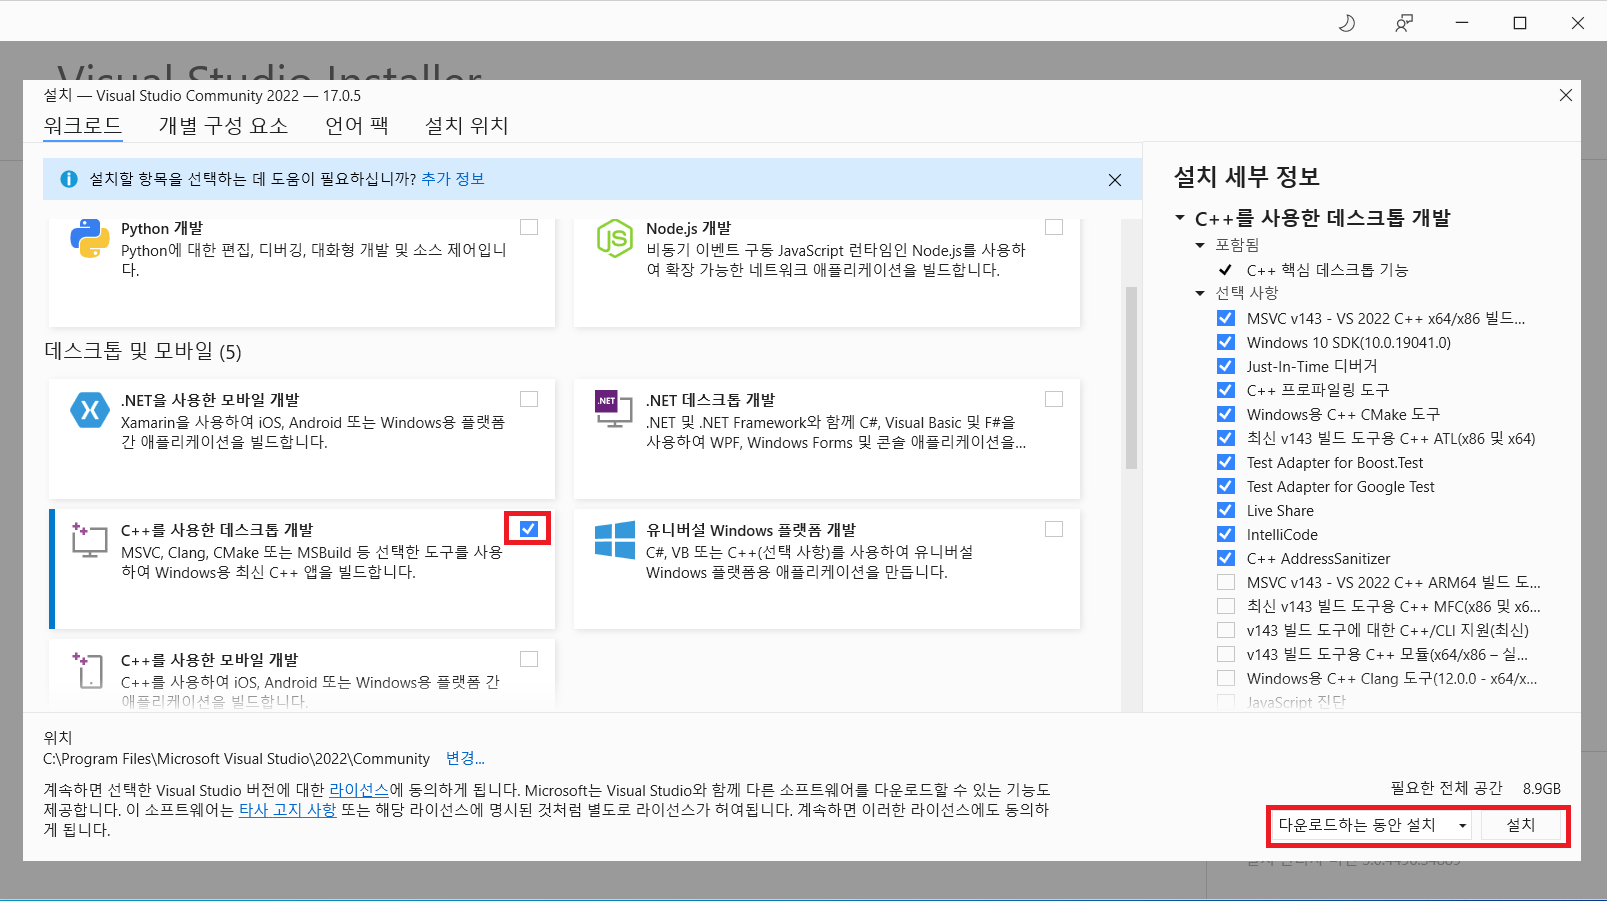Viewport: 1607px width, 901px height.
Task: Click the blue info icon in banner
Action: [x=69, y=179]
